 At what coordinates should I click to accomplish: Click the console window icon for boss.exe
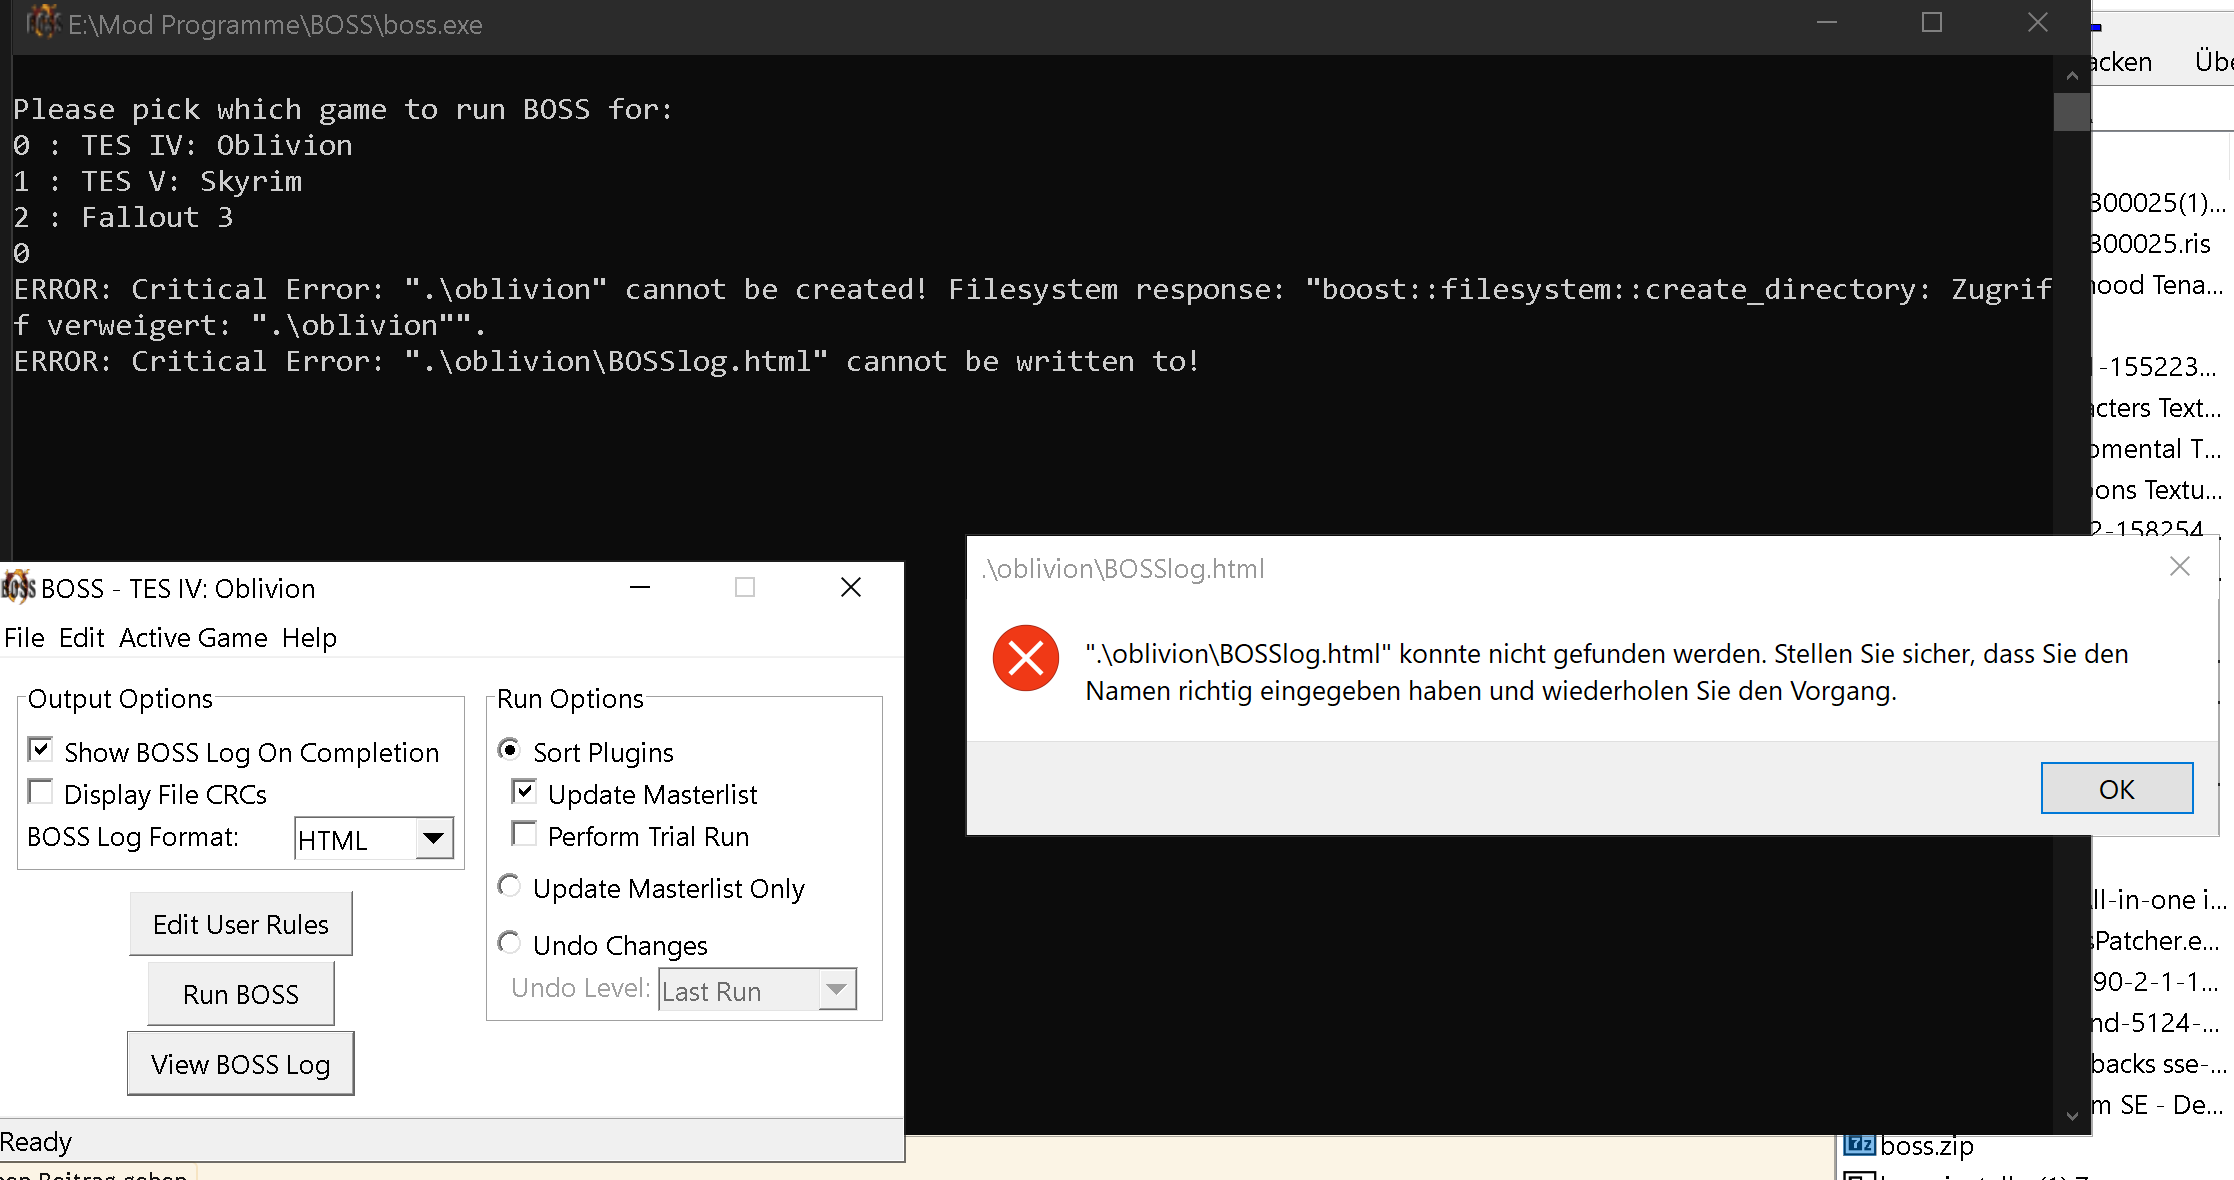coord(42,23)
